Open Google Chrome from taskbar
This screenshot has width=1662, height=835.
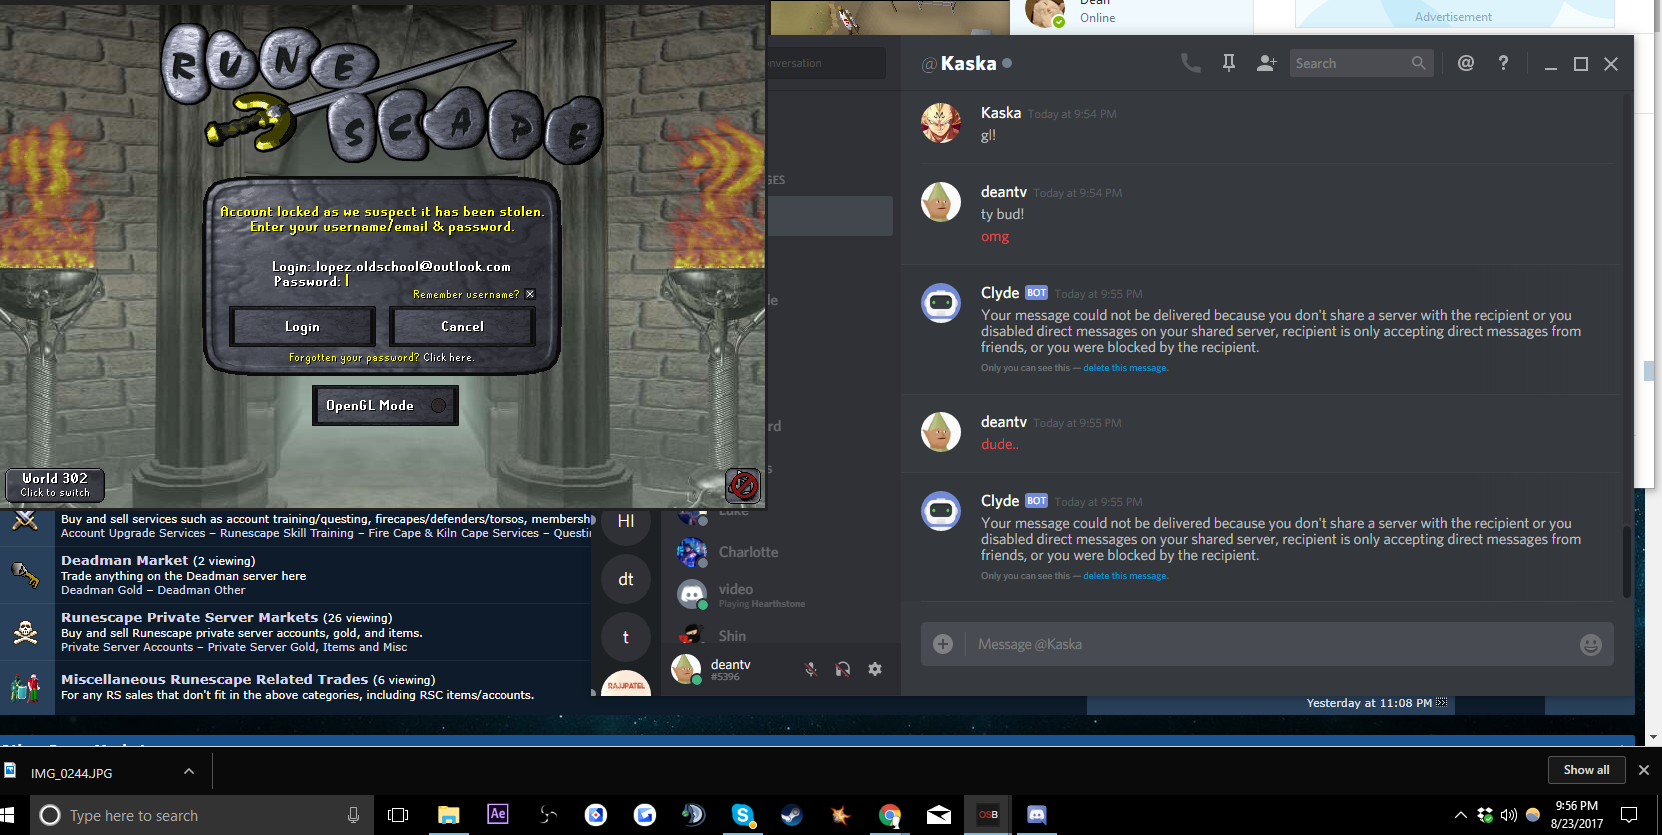click(x=889, y=815)
